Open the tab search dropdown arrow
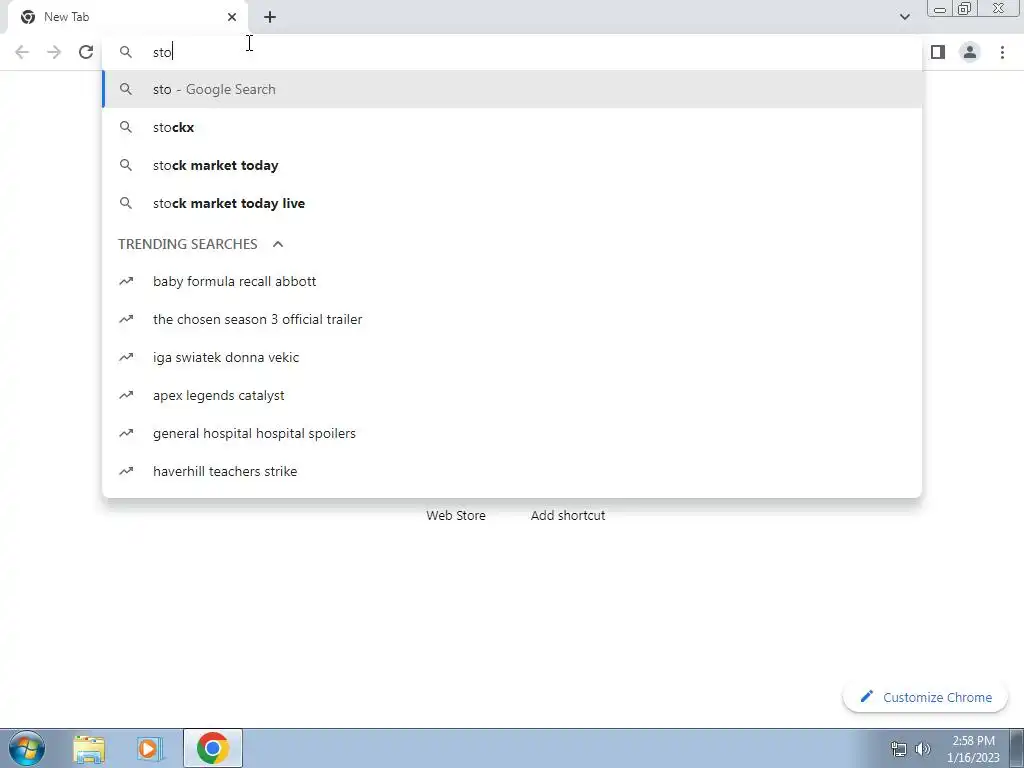The height and width of the screenshot is (768, 1024). coord(904,17)
